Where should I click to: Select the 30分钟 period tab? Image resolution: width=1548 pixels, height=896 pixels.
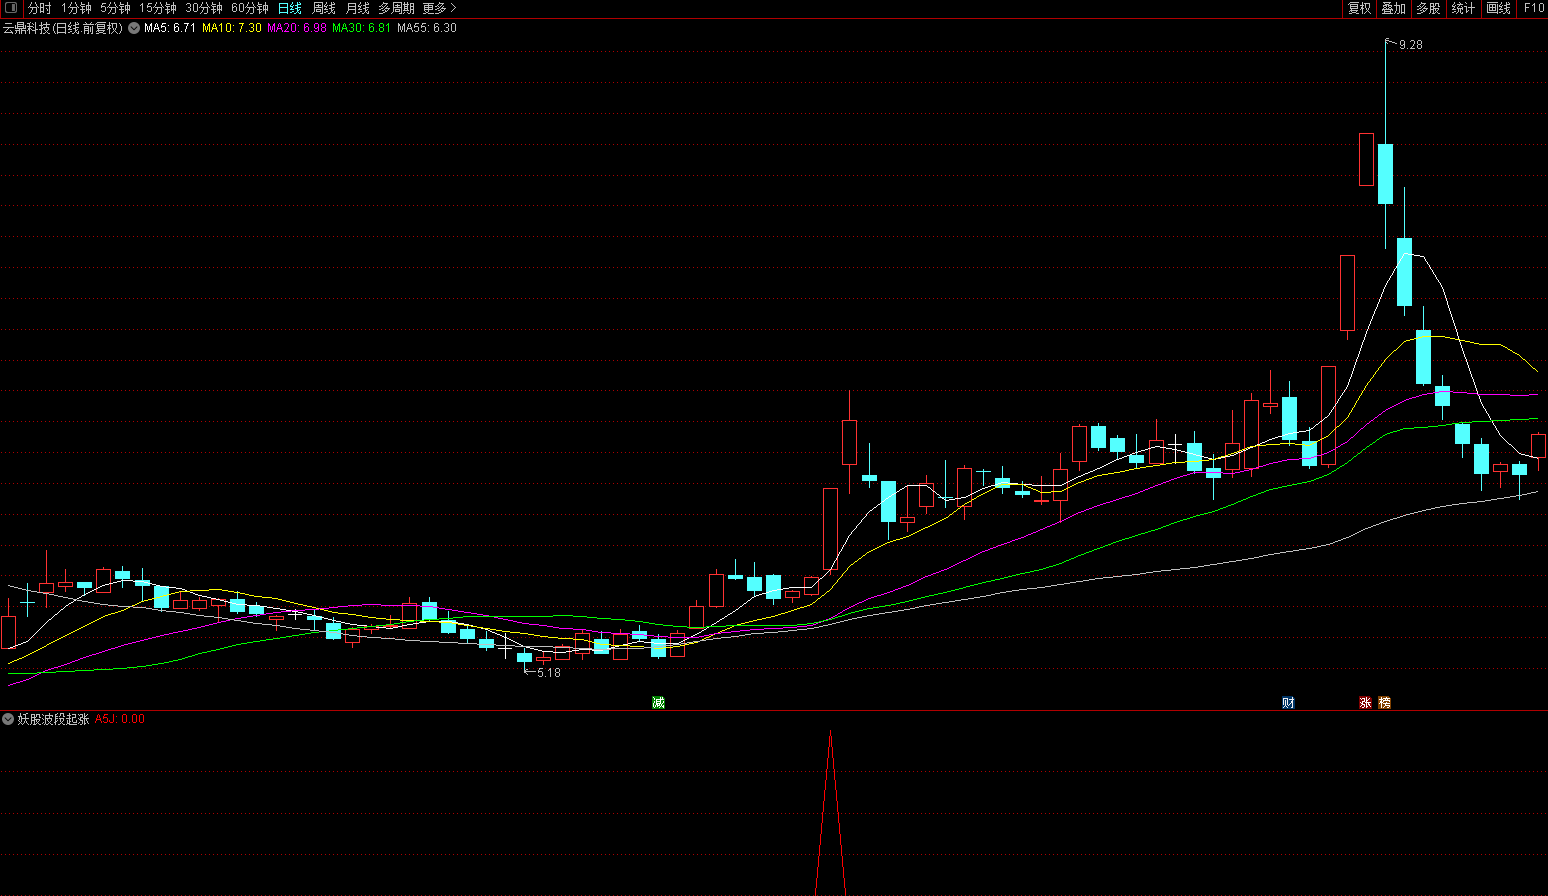click(x=204, y=8)
